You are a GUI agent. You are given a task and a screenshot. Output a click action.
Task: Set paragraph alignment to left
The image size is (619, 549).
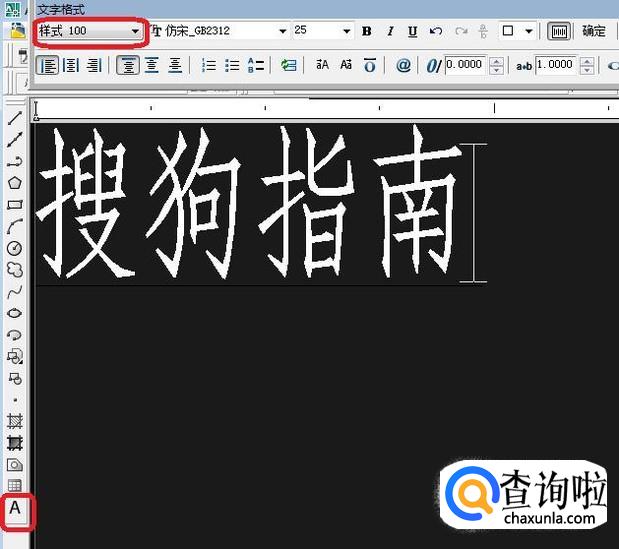(48, 65)
